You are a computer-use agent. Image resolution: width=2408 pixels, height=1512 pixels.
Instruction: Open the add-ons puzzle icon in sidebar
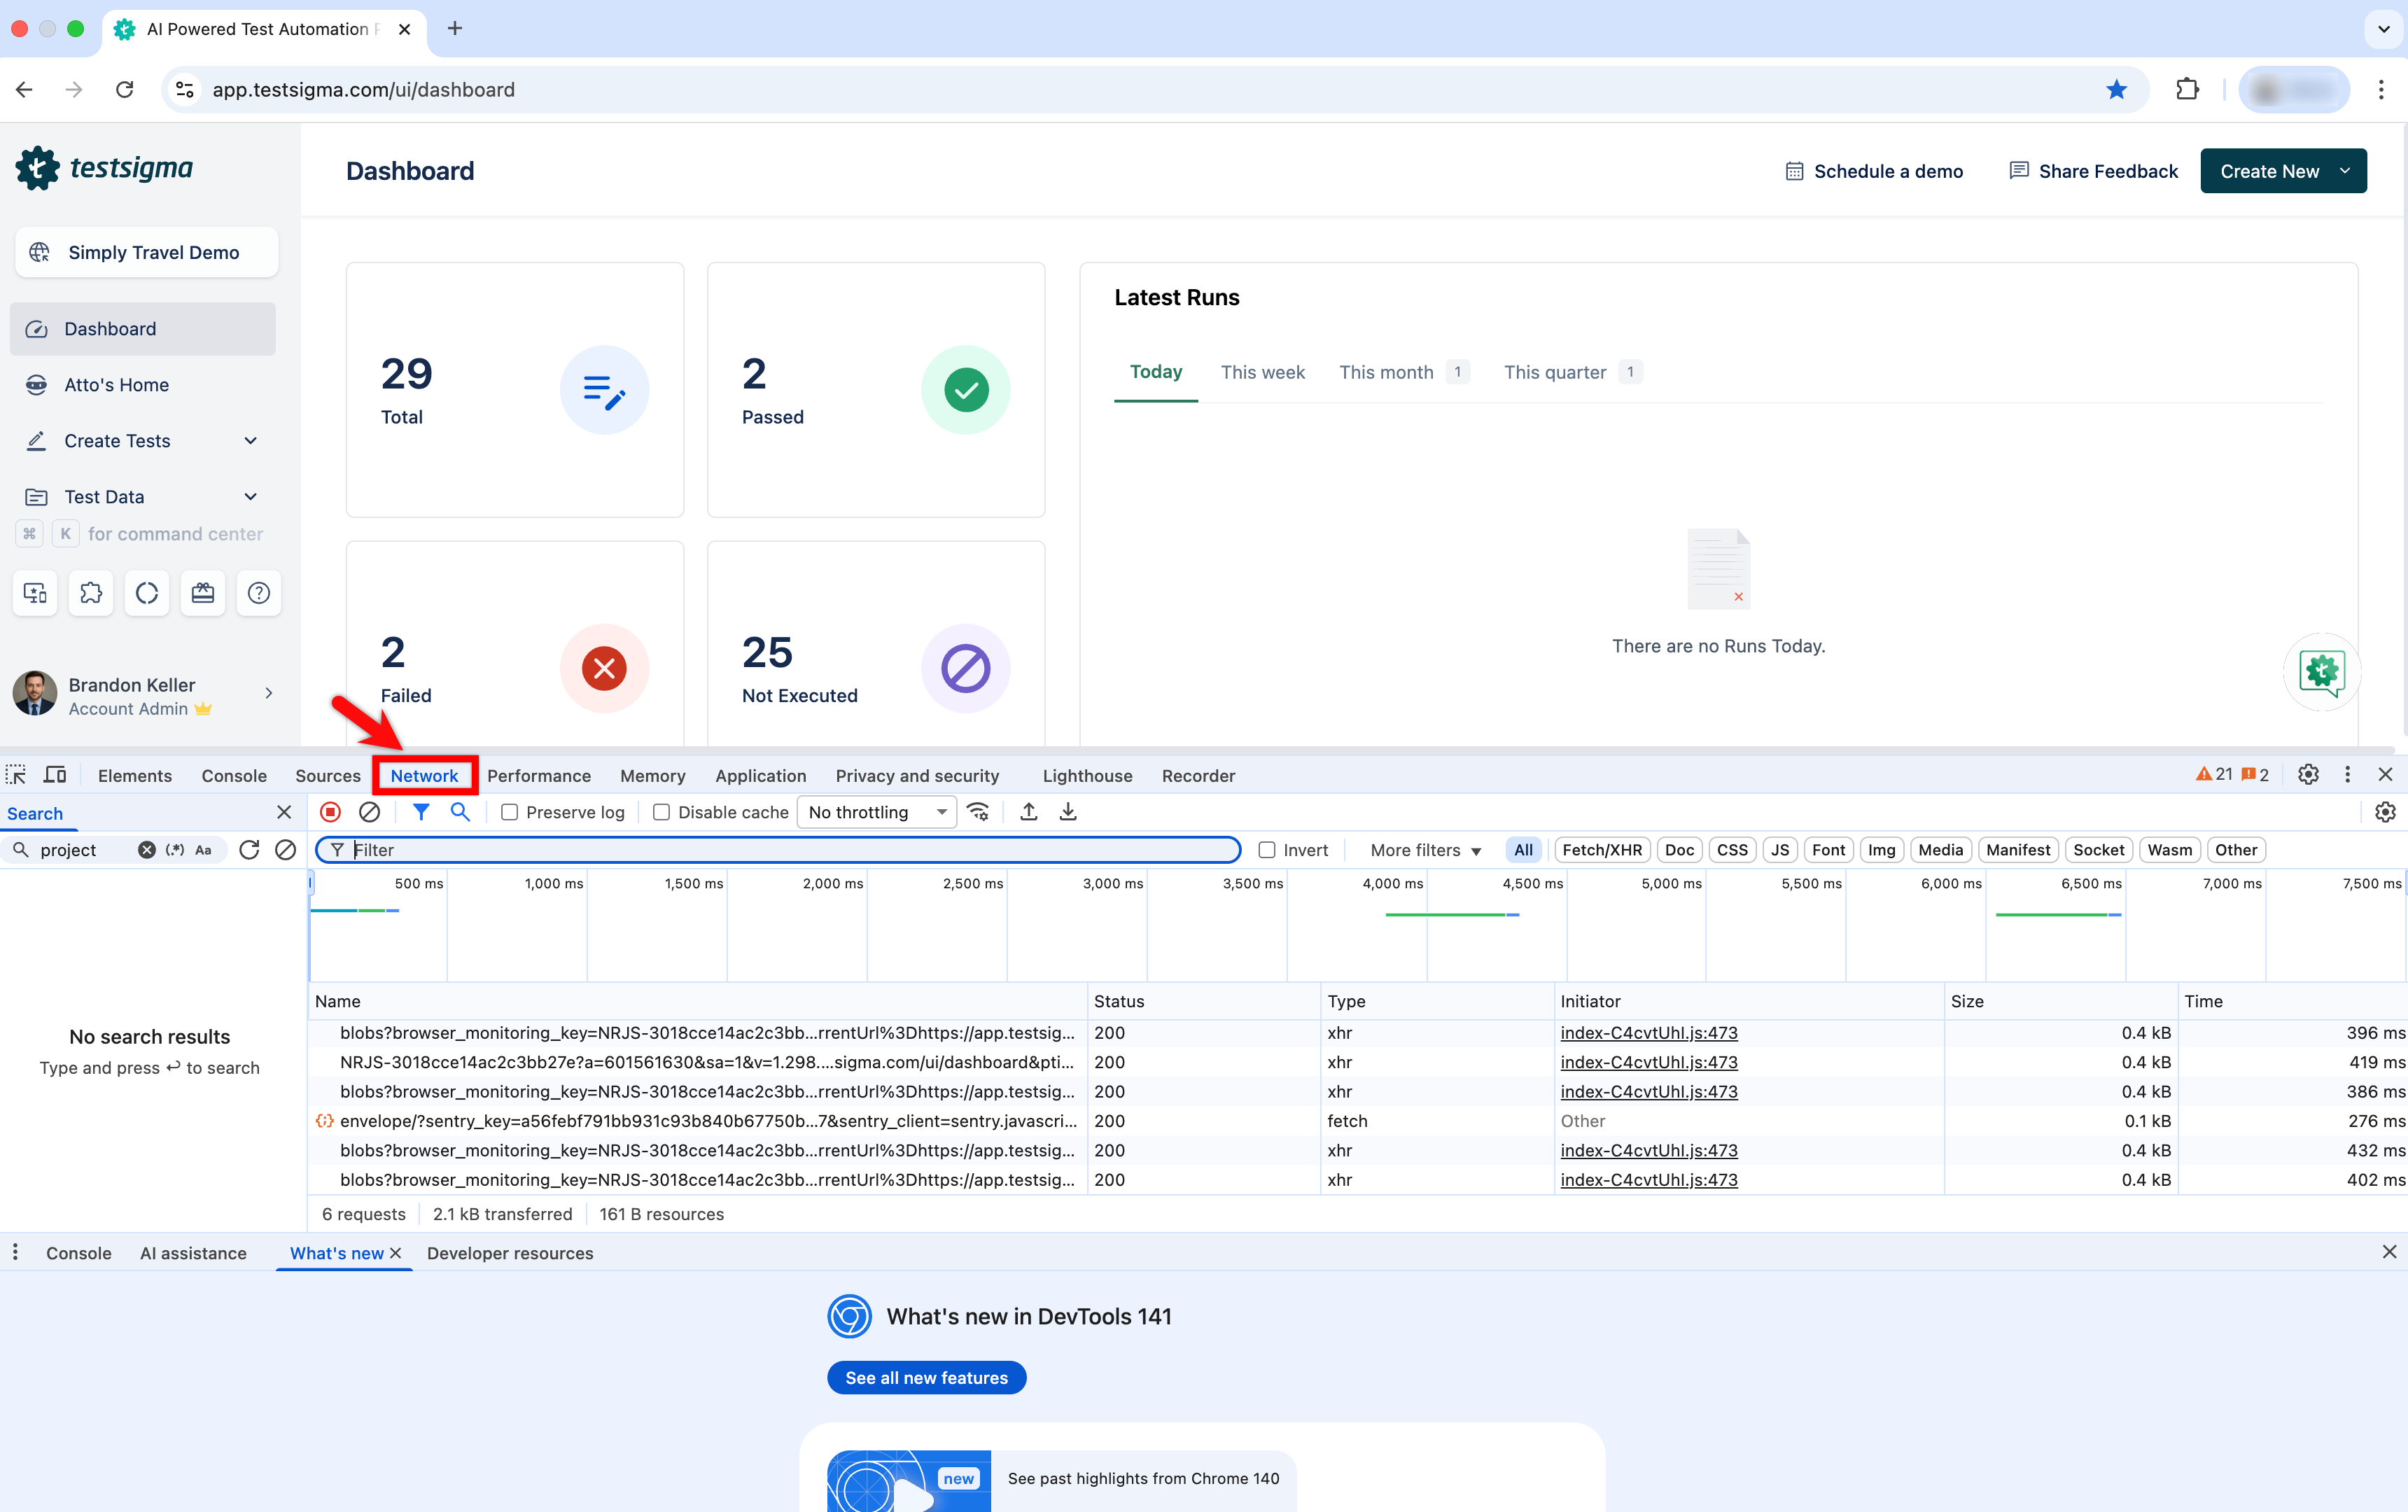(91, 593)
